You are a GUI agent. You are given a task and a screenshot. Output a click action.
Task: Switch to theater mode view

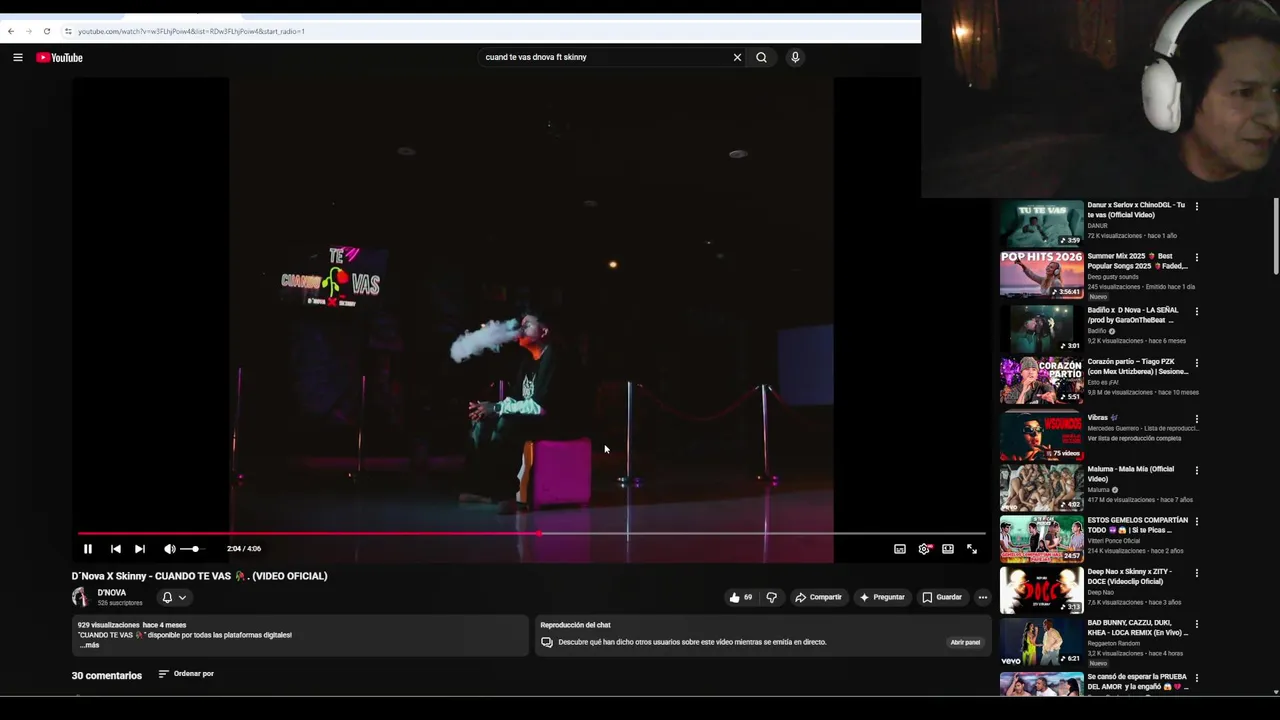click(x=948, y=548)
